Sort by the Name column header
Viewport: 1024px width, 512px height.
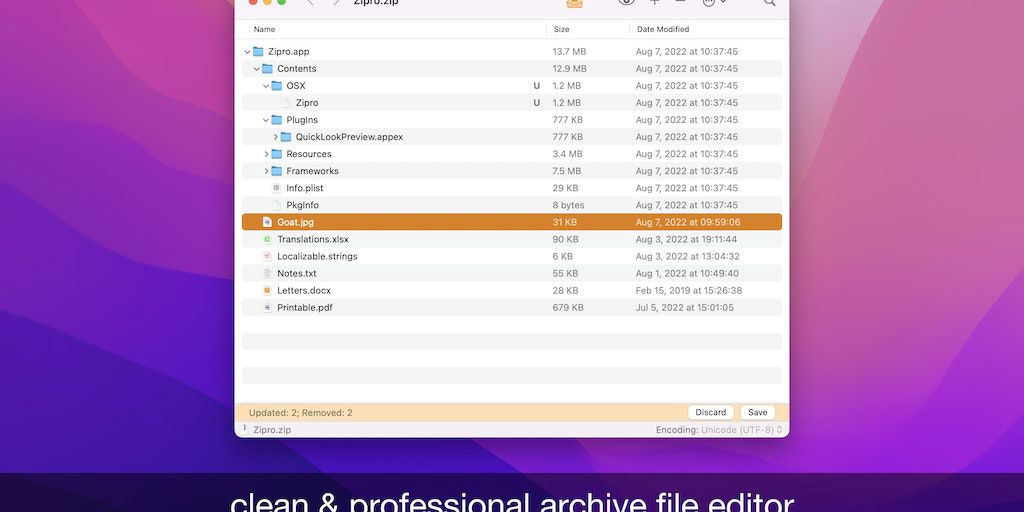265,29
